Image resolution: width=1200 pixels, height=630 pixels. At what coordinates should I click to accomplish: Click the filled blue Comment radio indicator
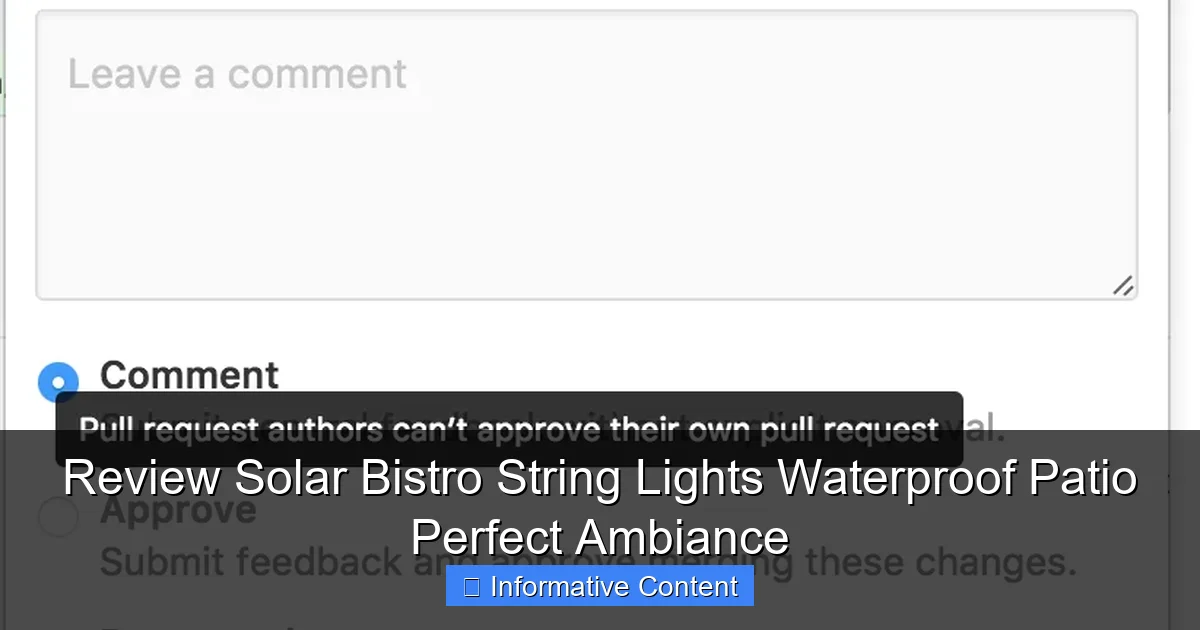coord(58,382)
